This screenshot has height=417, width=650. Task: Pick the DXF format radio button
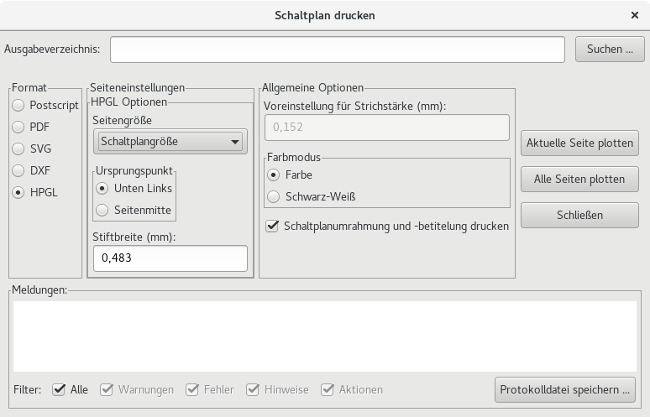(18, 171)
